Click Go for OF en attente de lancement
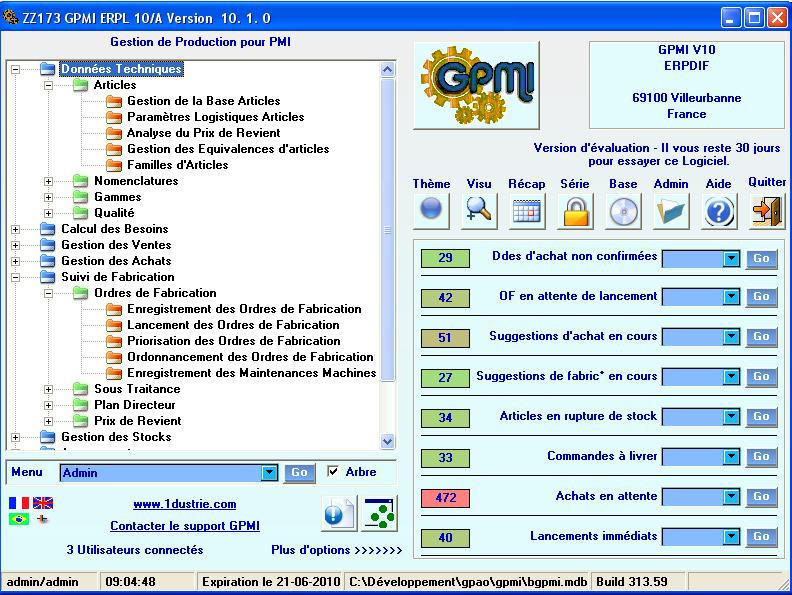Viewport: 792px width, 595px height. [761, 297]
